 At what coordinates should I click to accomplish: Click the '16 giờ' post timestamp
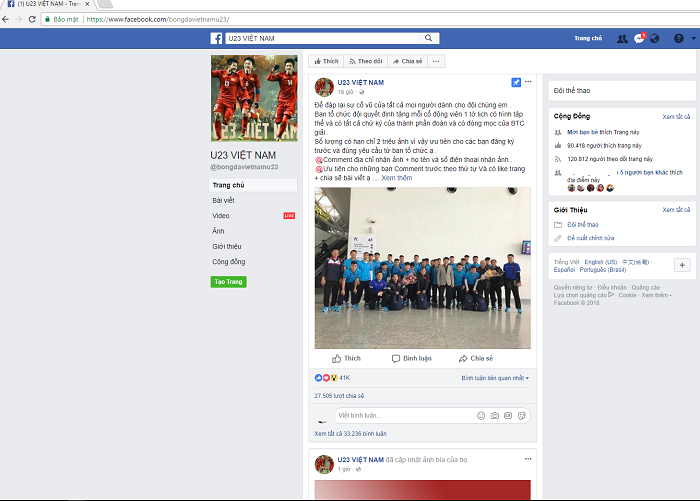346,92
